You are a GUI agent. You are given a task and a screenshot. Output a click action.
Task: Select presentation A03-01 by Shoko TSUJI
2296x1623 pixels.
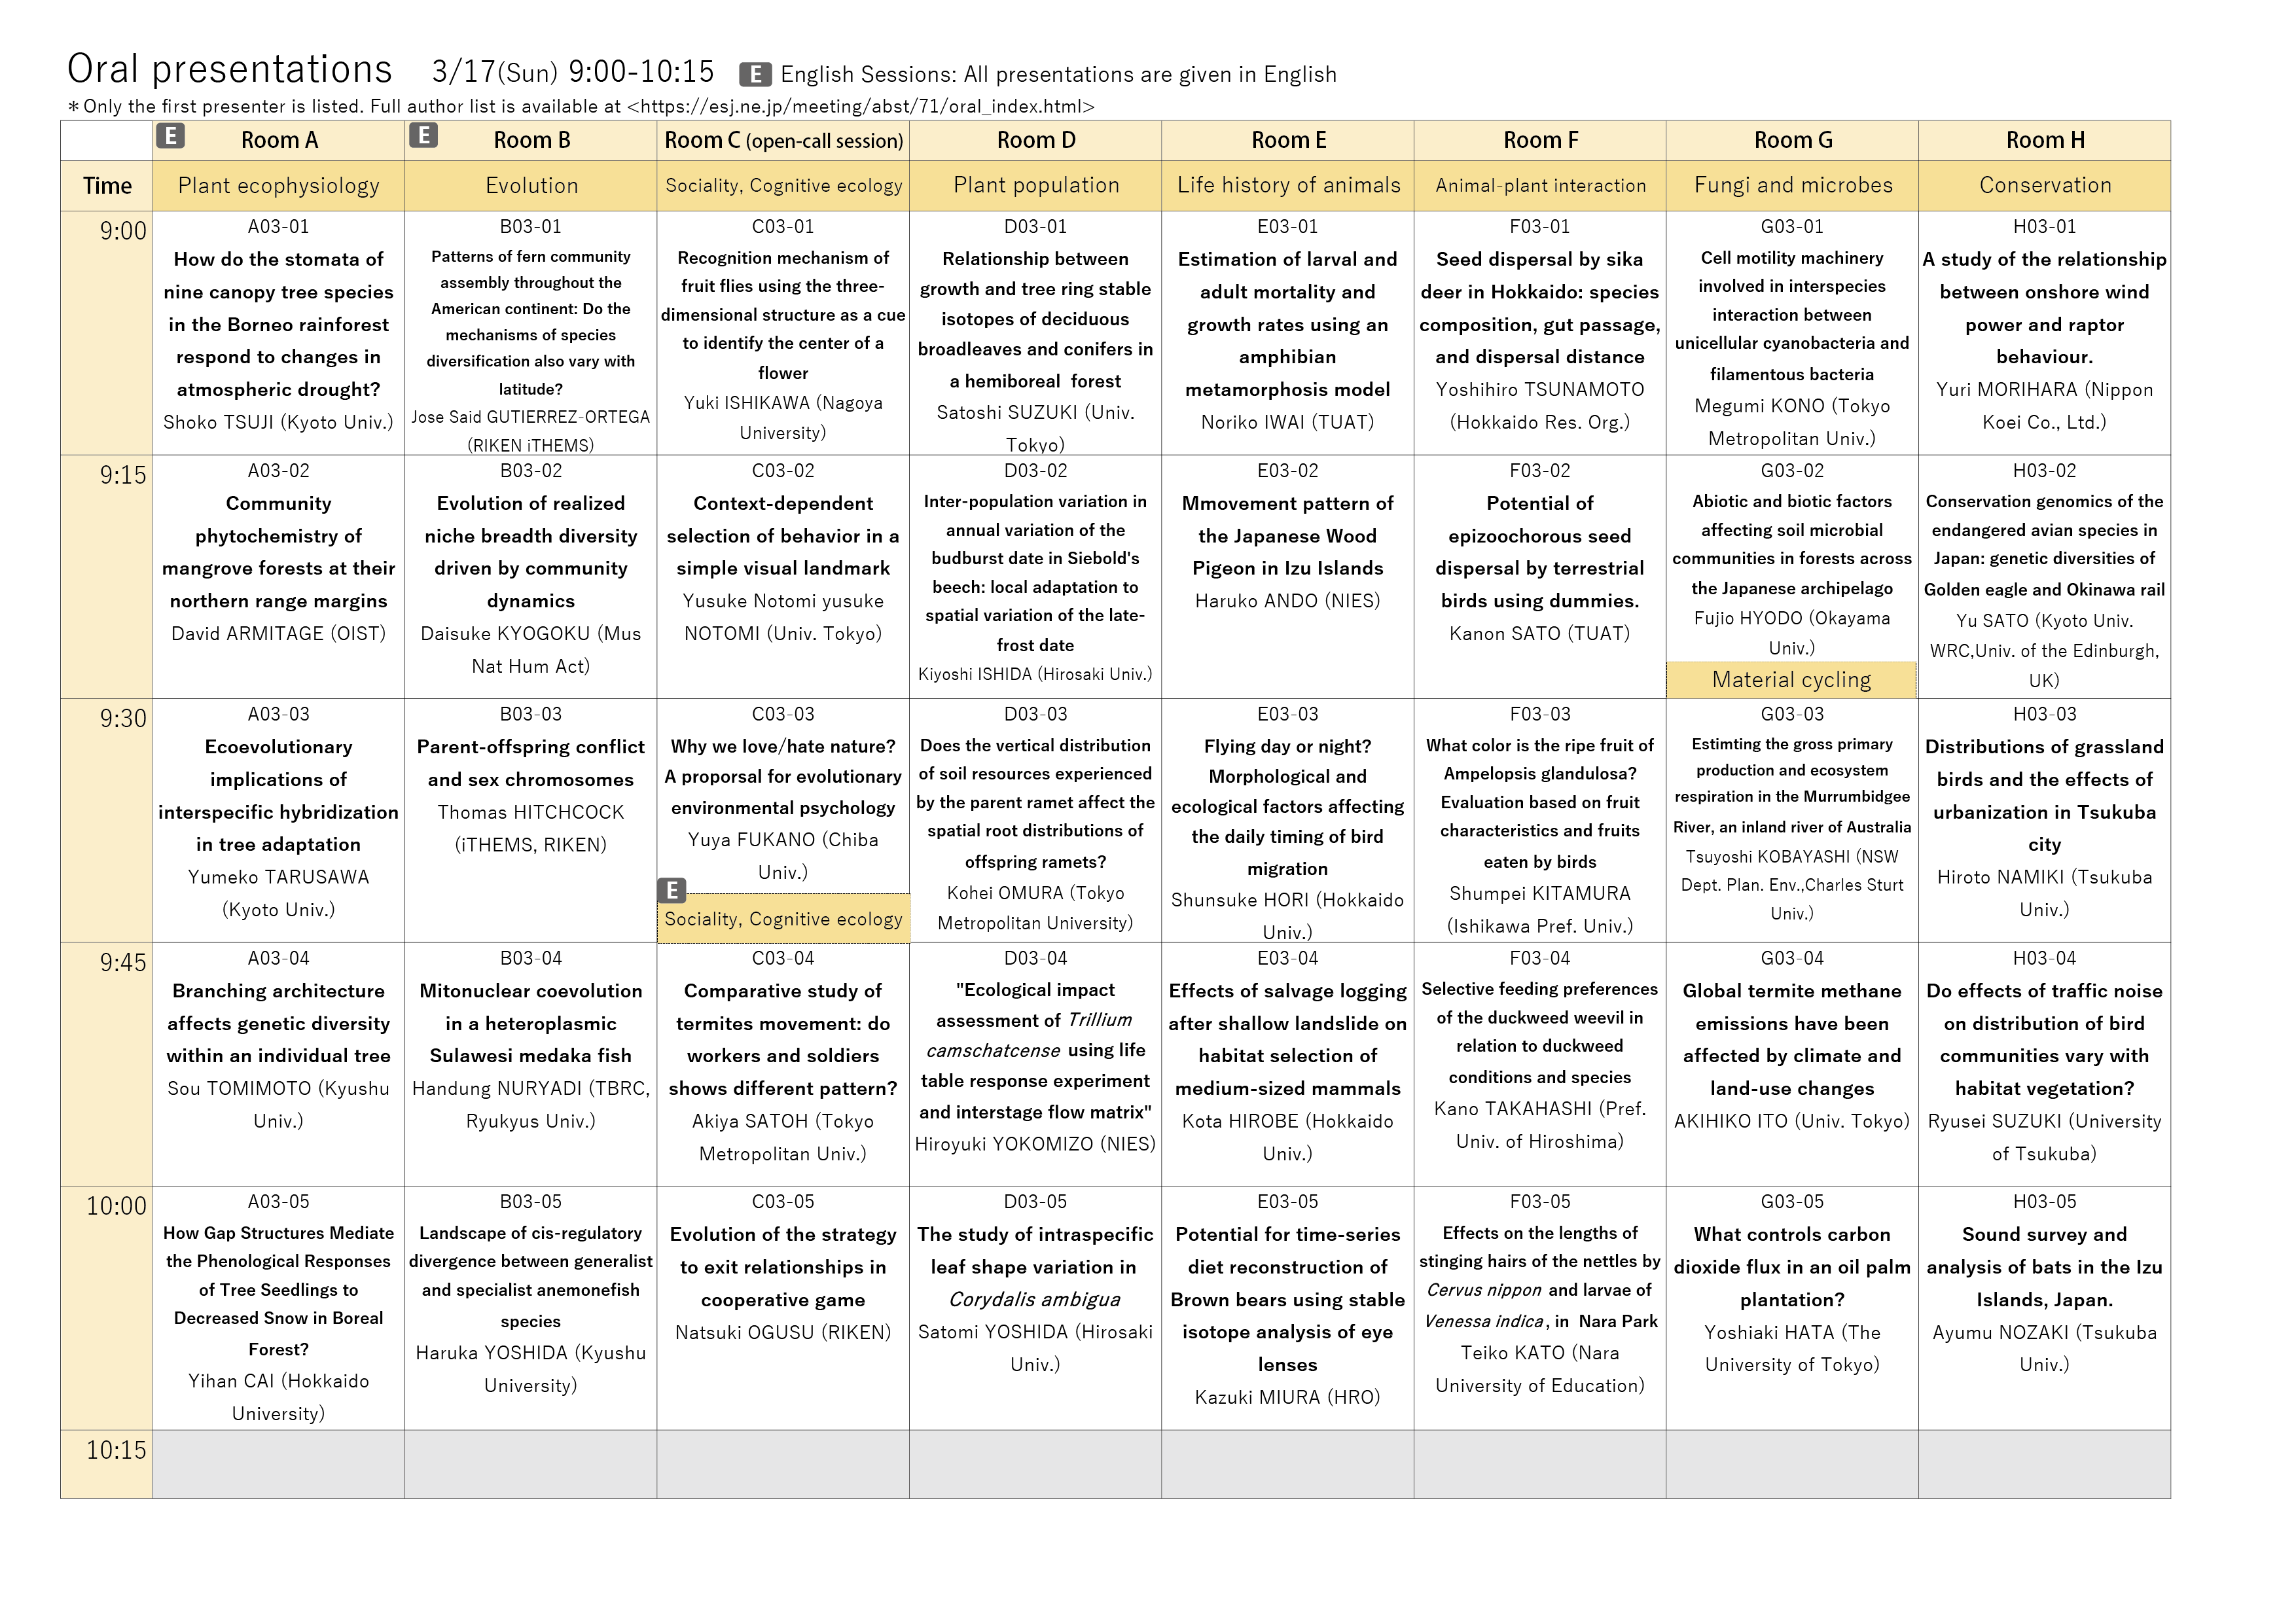point(278,325)
